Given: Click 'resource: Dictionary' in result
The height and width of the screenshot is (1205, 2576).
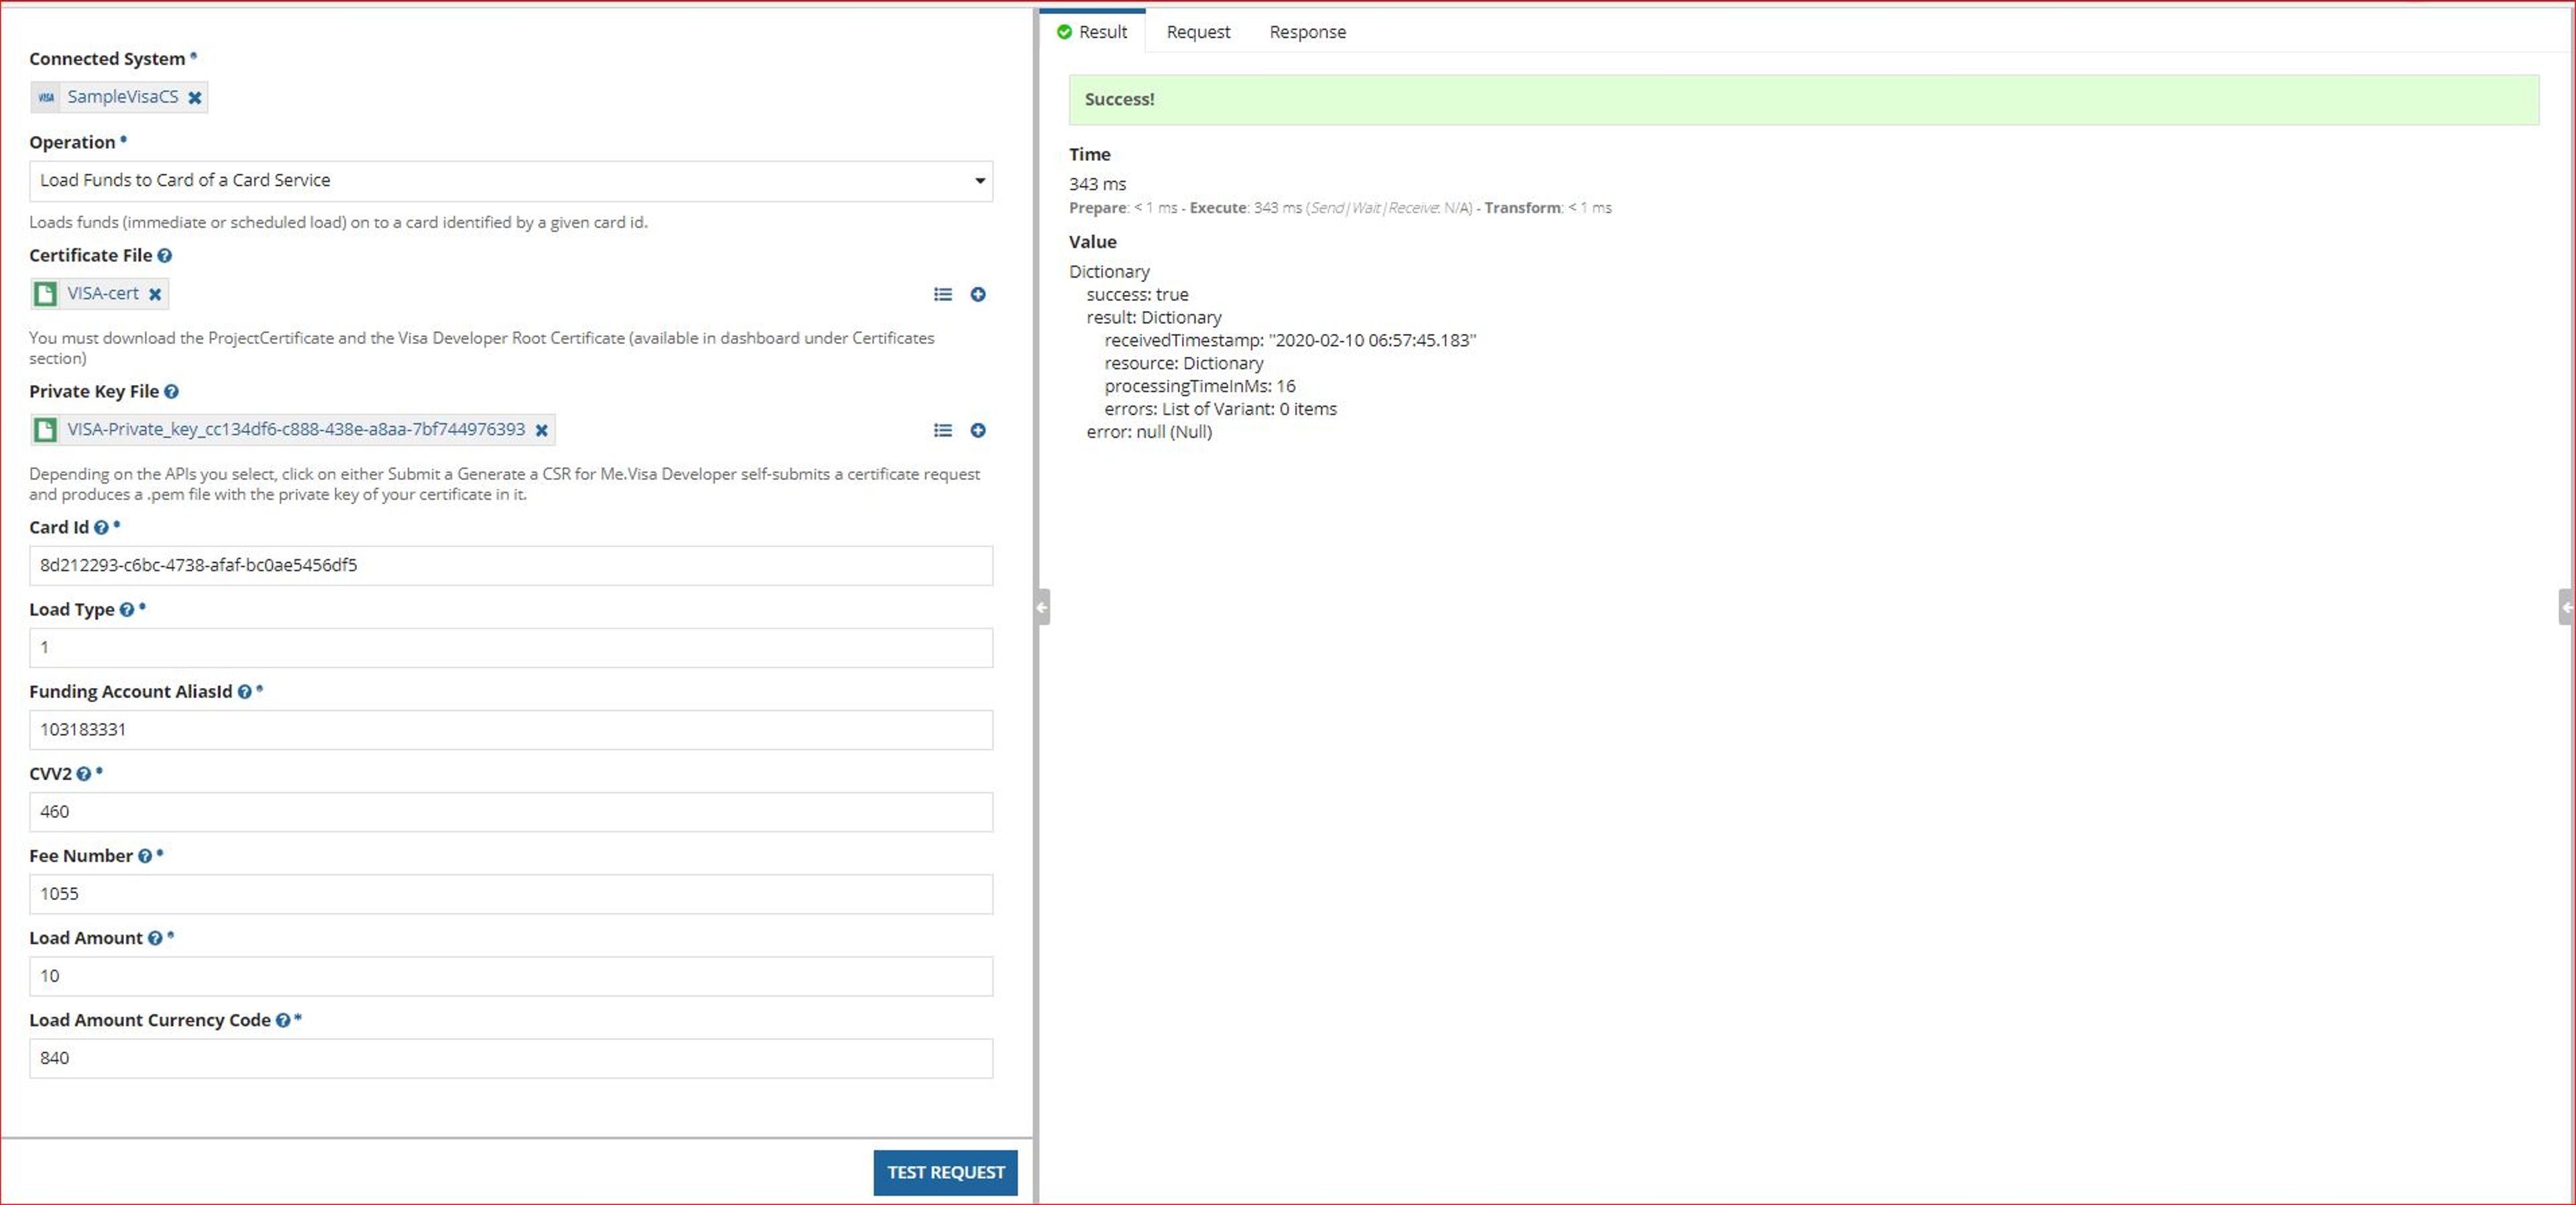Looking at the screenshot, I should (x=1184, y=364).
